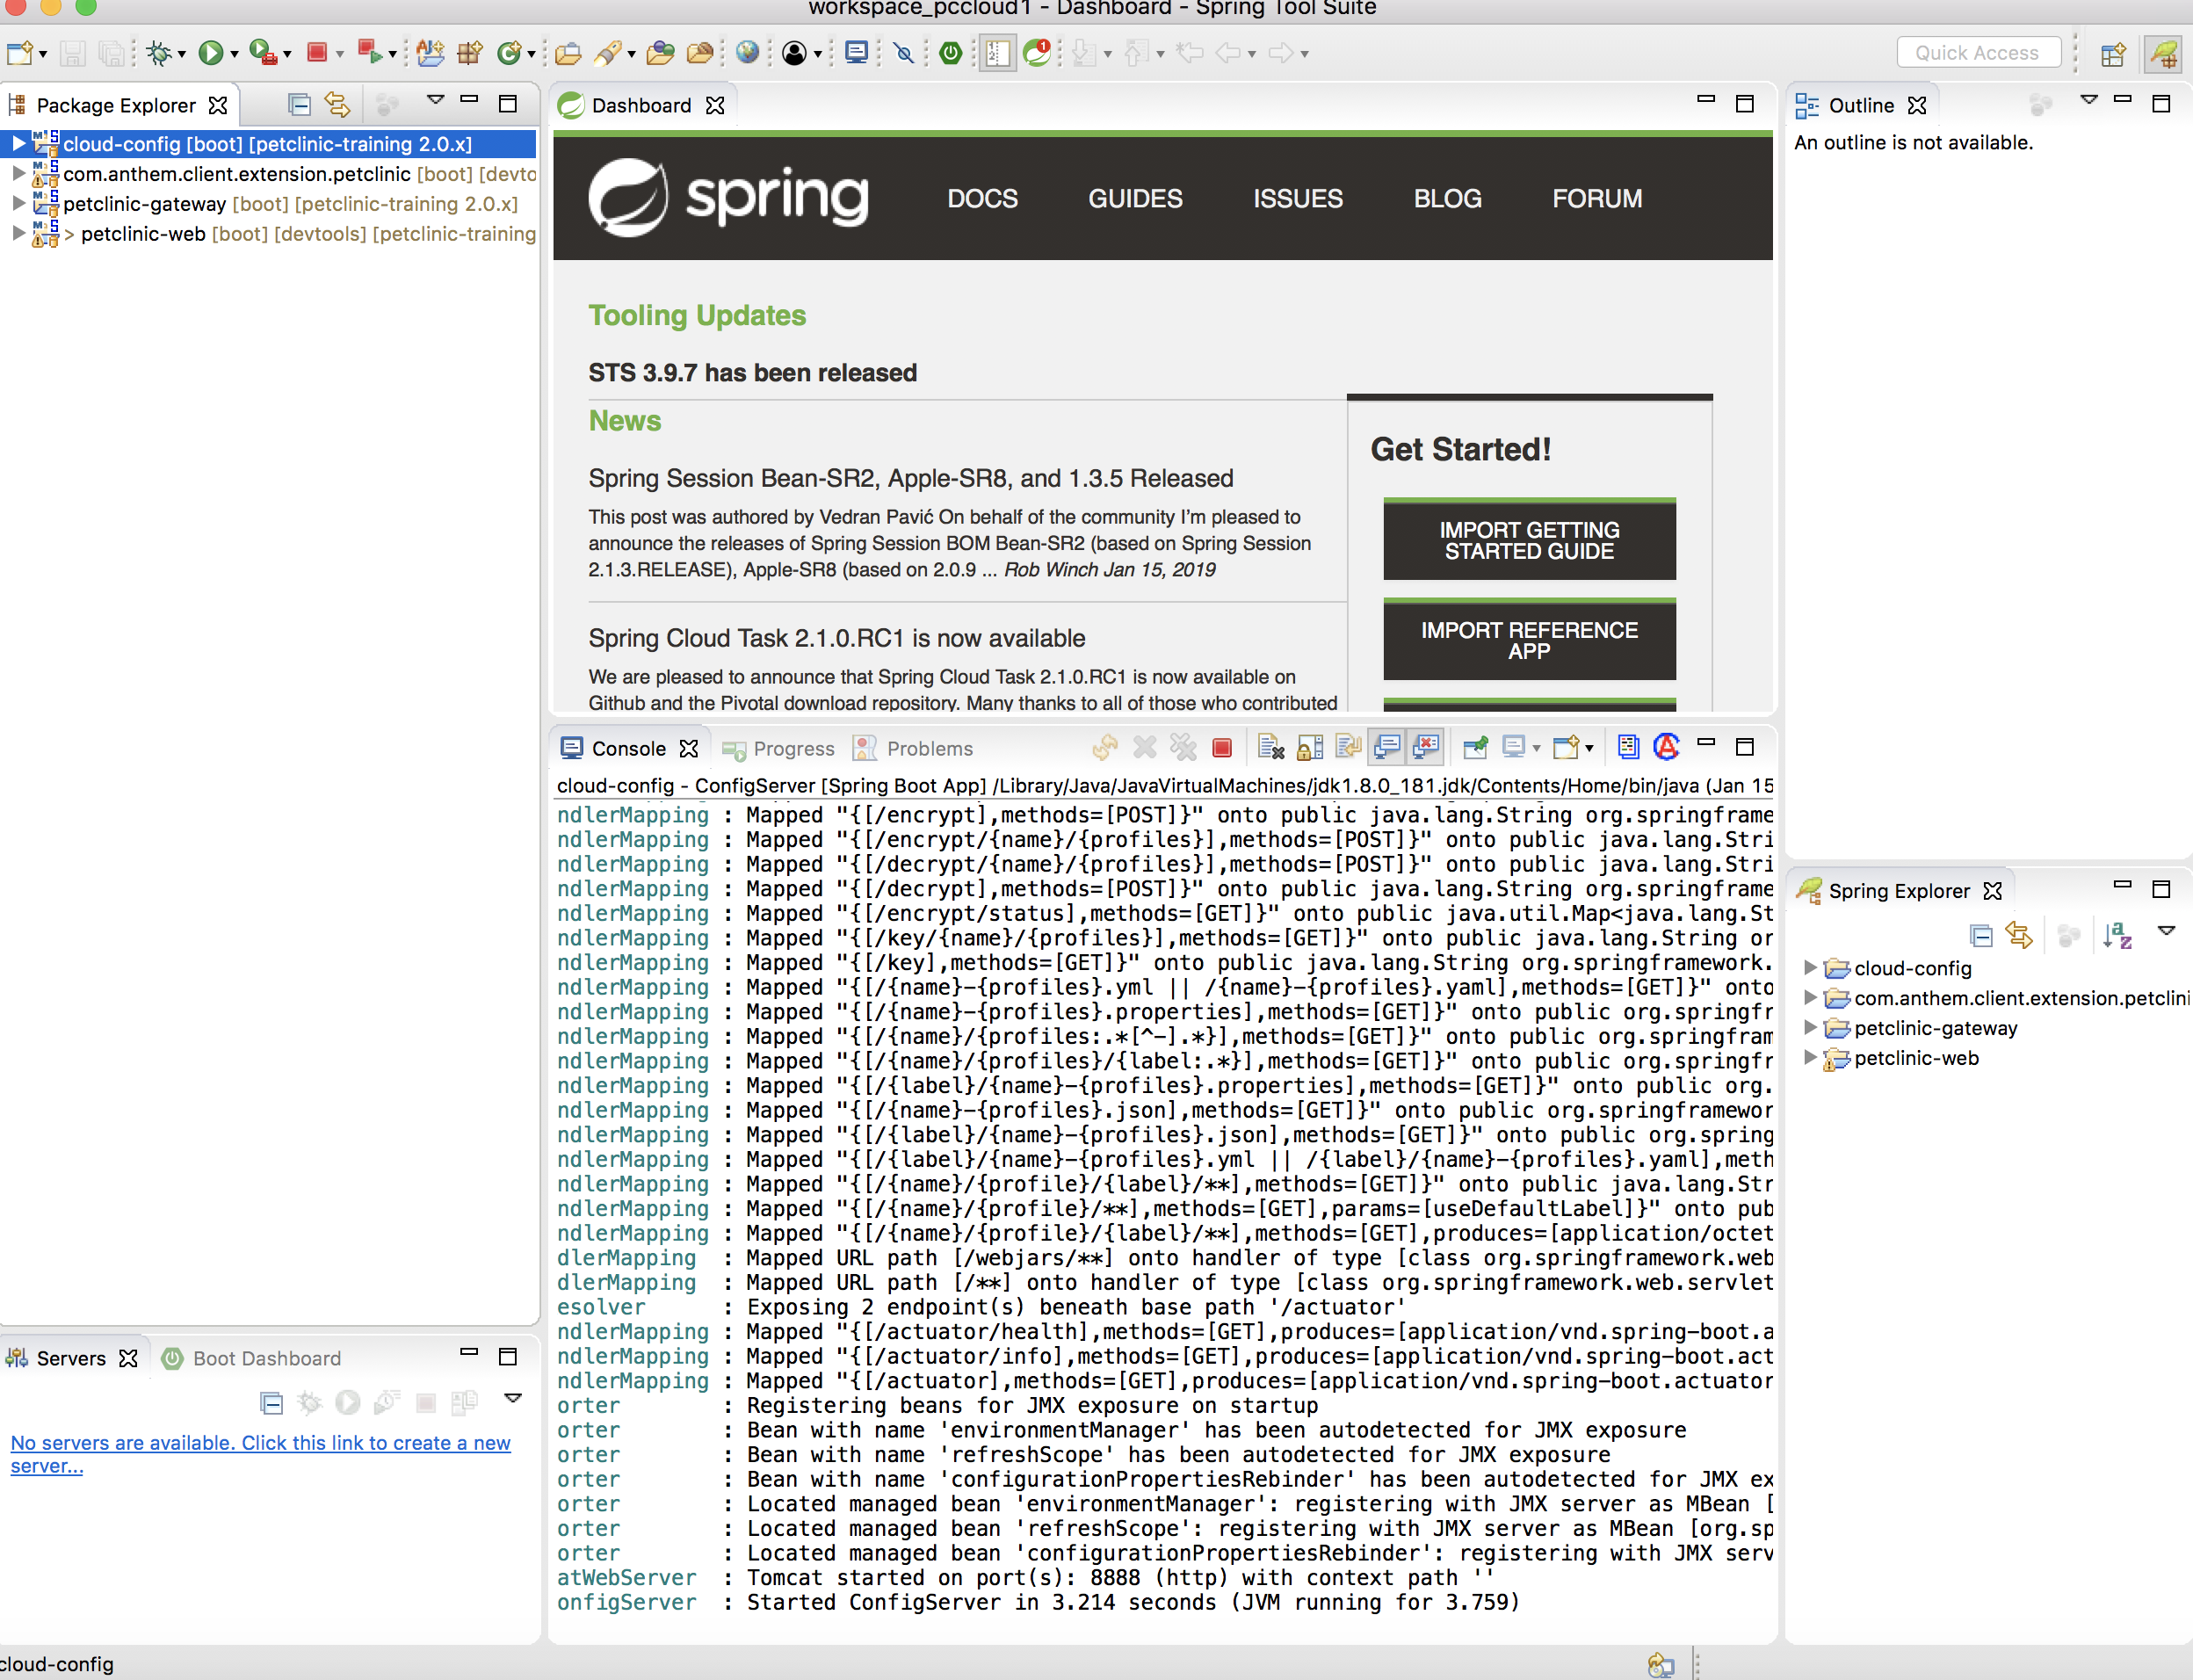Open the Spring perspective icon at top right
Screen dimensions: 2193x1680
2163,54
